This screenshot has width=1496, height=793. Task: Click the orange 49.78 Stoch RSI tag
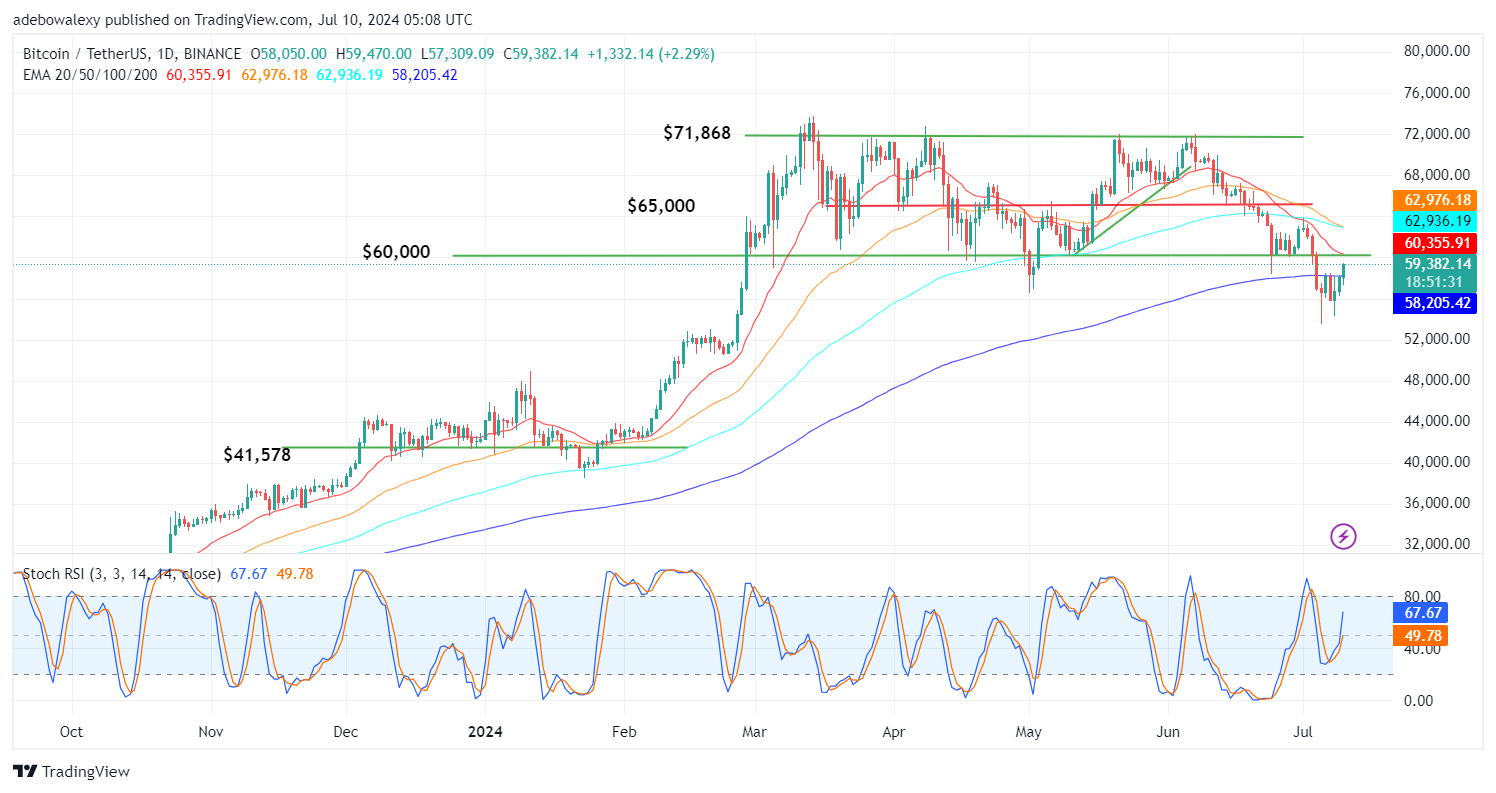tap(1418, 635)
